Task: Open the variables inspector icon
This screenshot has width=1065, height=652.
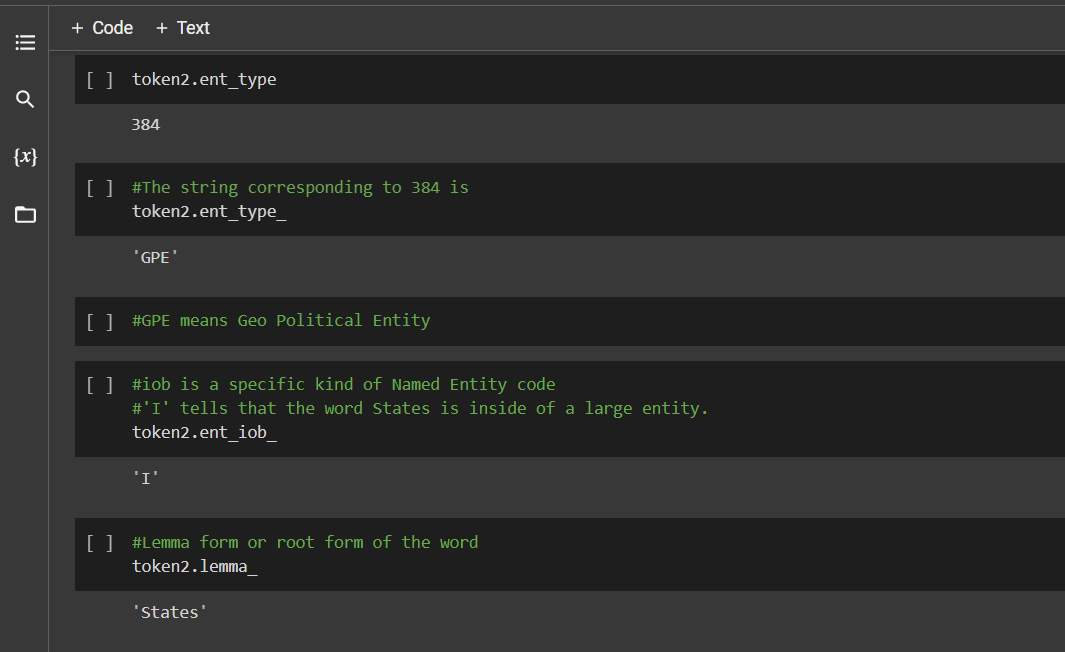Action: (25, 157)
